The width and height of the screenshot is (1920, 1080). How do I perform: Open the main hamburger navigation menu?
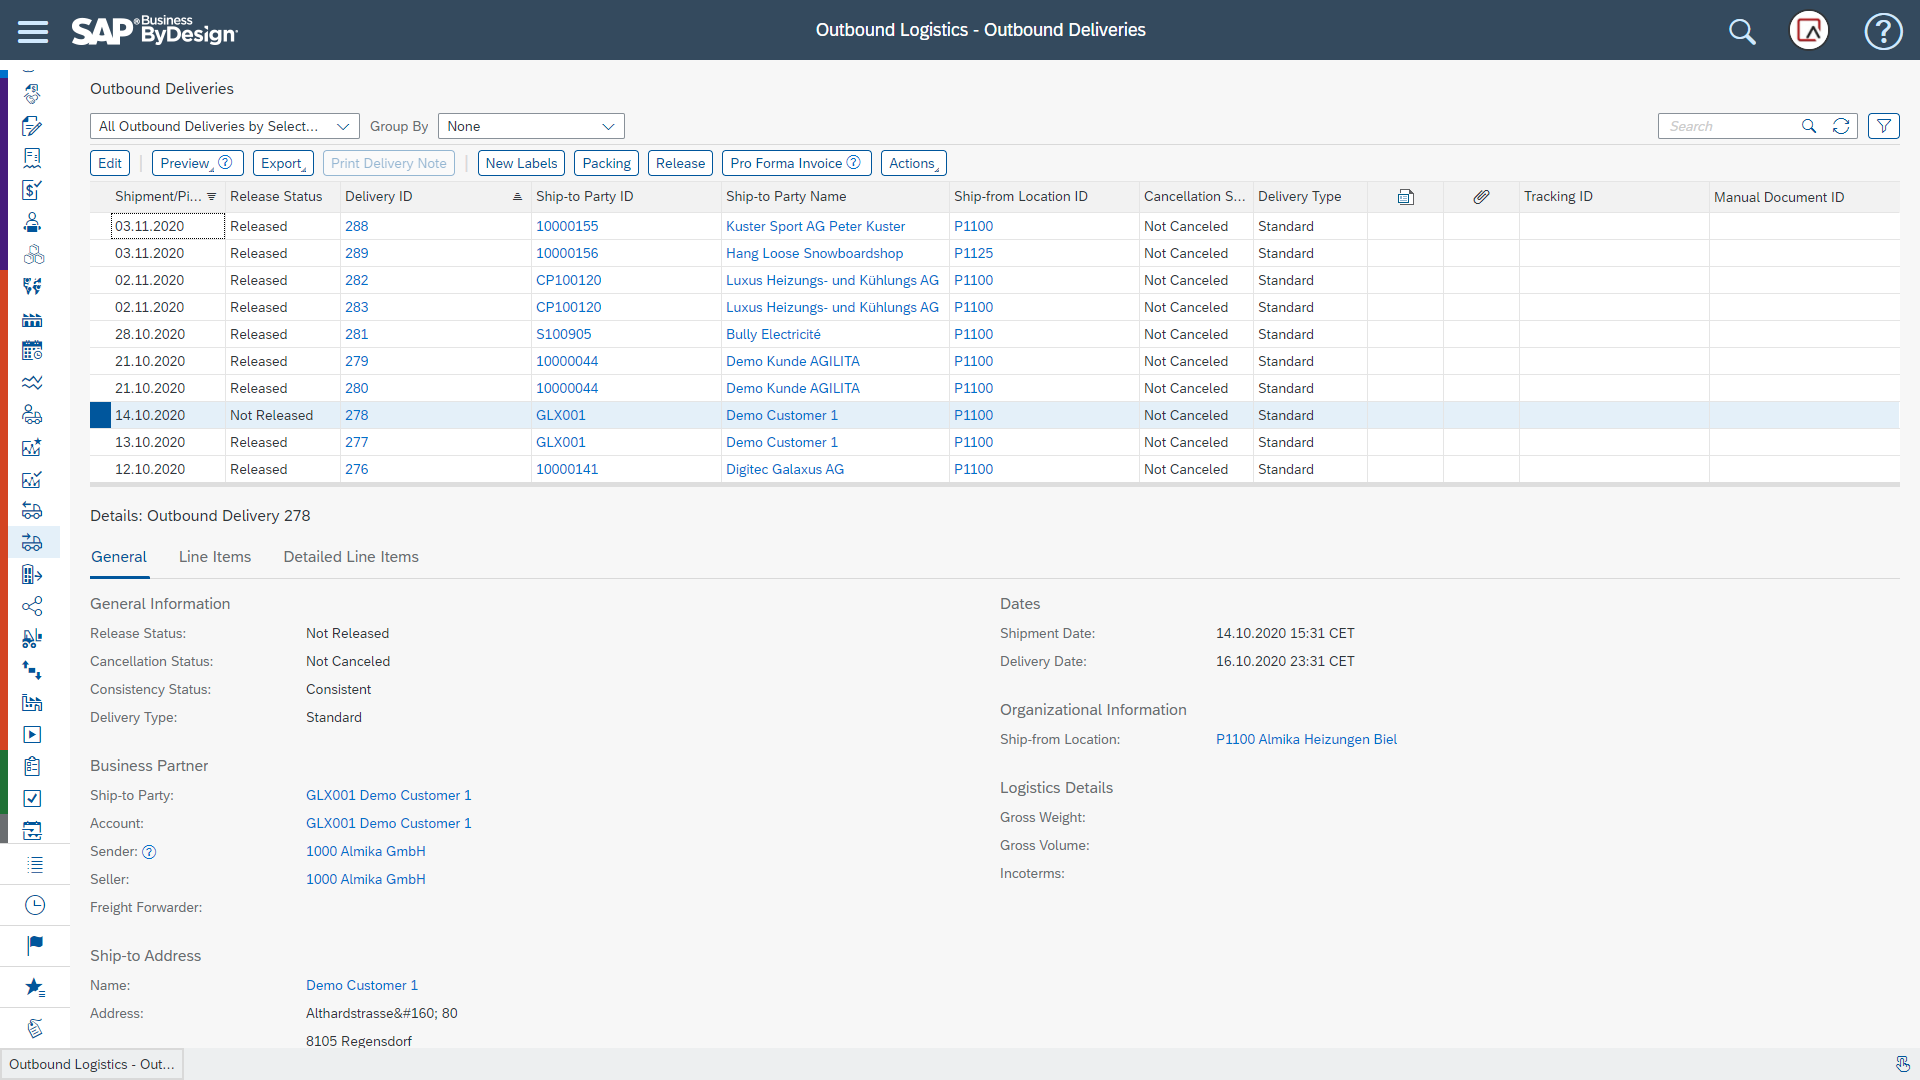coord(33,31)
